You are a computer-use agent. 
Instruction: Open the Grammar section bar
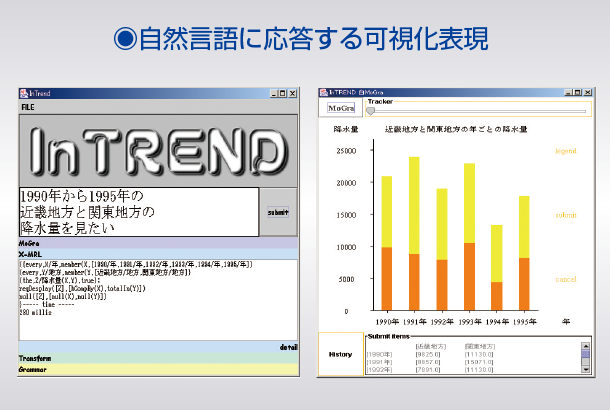point(157,369)
